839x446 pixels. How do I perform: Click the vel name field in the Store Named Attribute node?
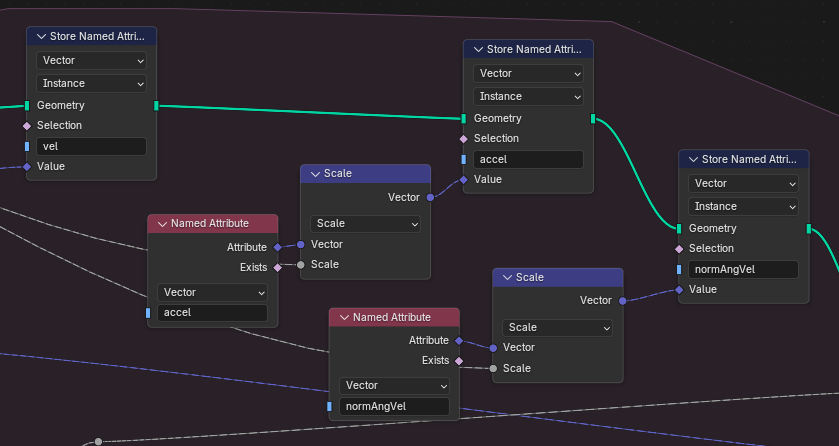[x=91, y=146]
